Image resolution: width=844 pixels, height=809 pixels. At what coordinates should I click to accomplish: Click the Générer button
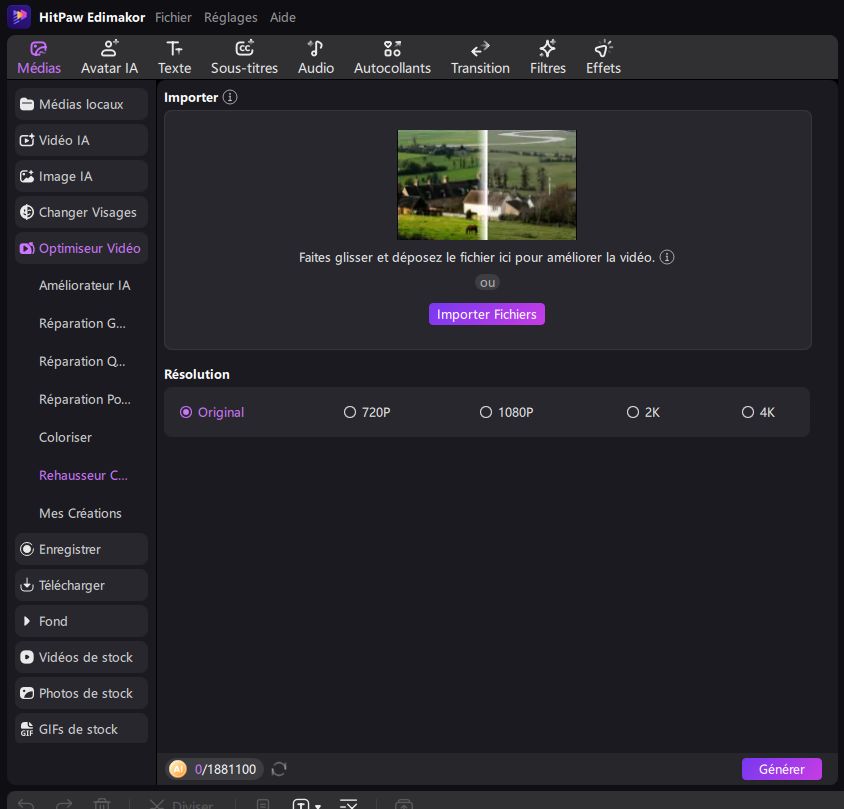click(782, 769)
